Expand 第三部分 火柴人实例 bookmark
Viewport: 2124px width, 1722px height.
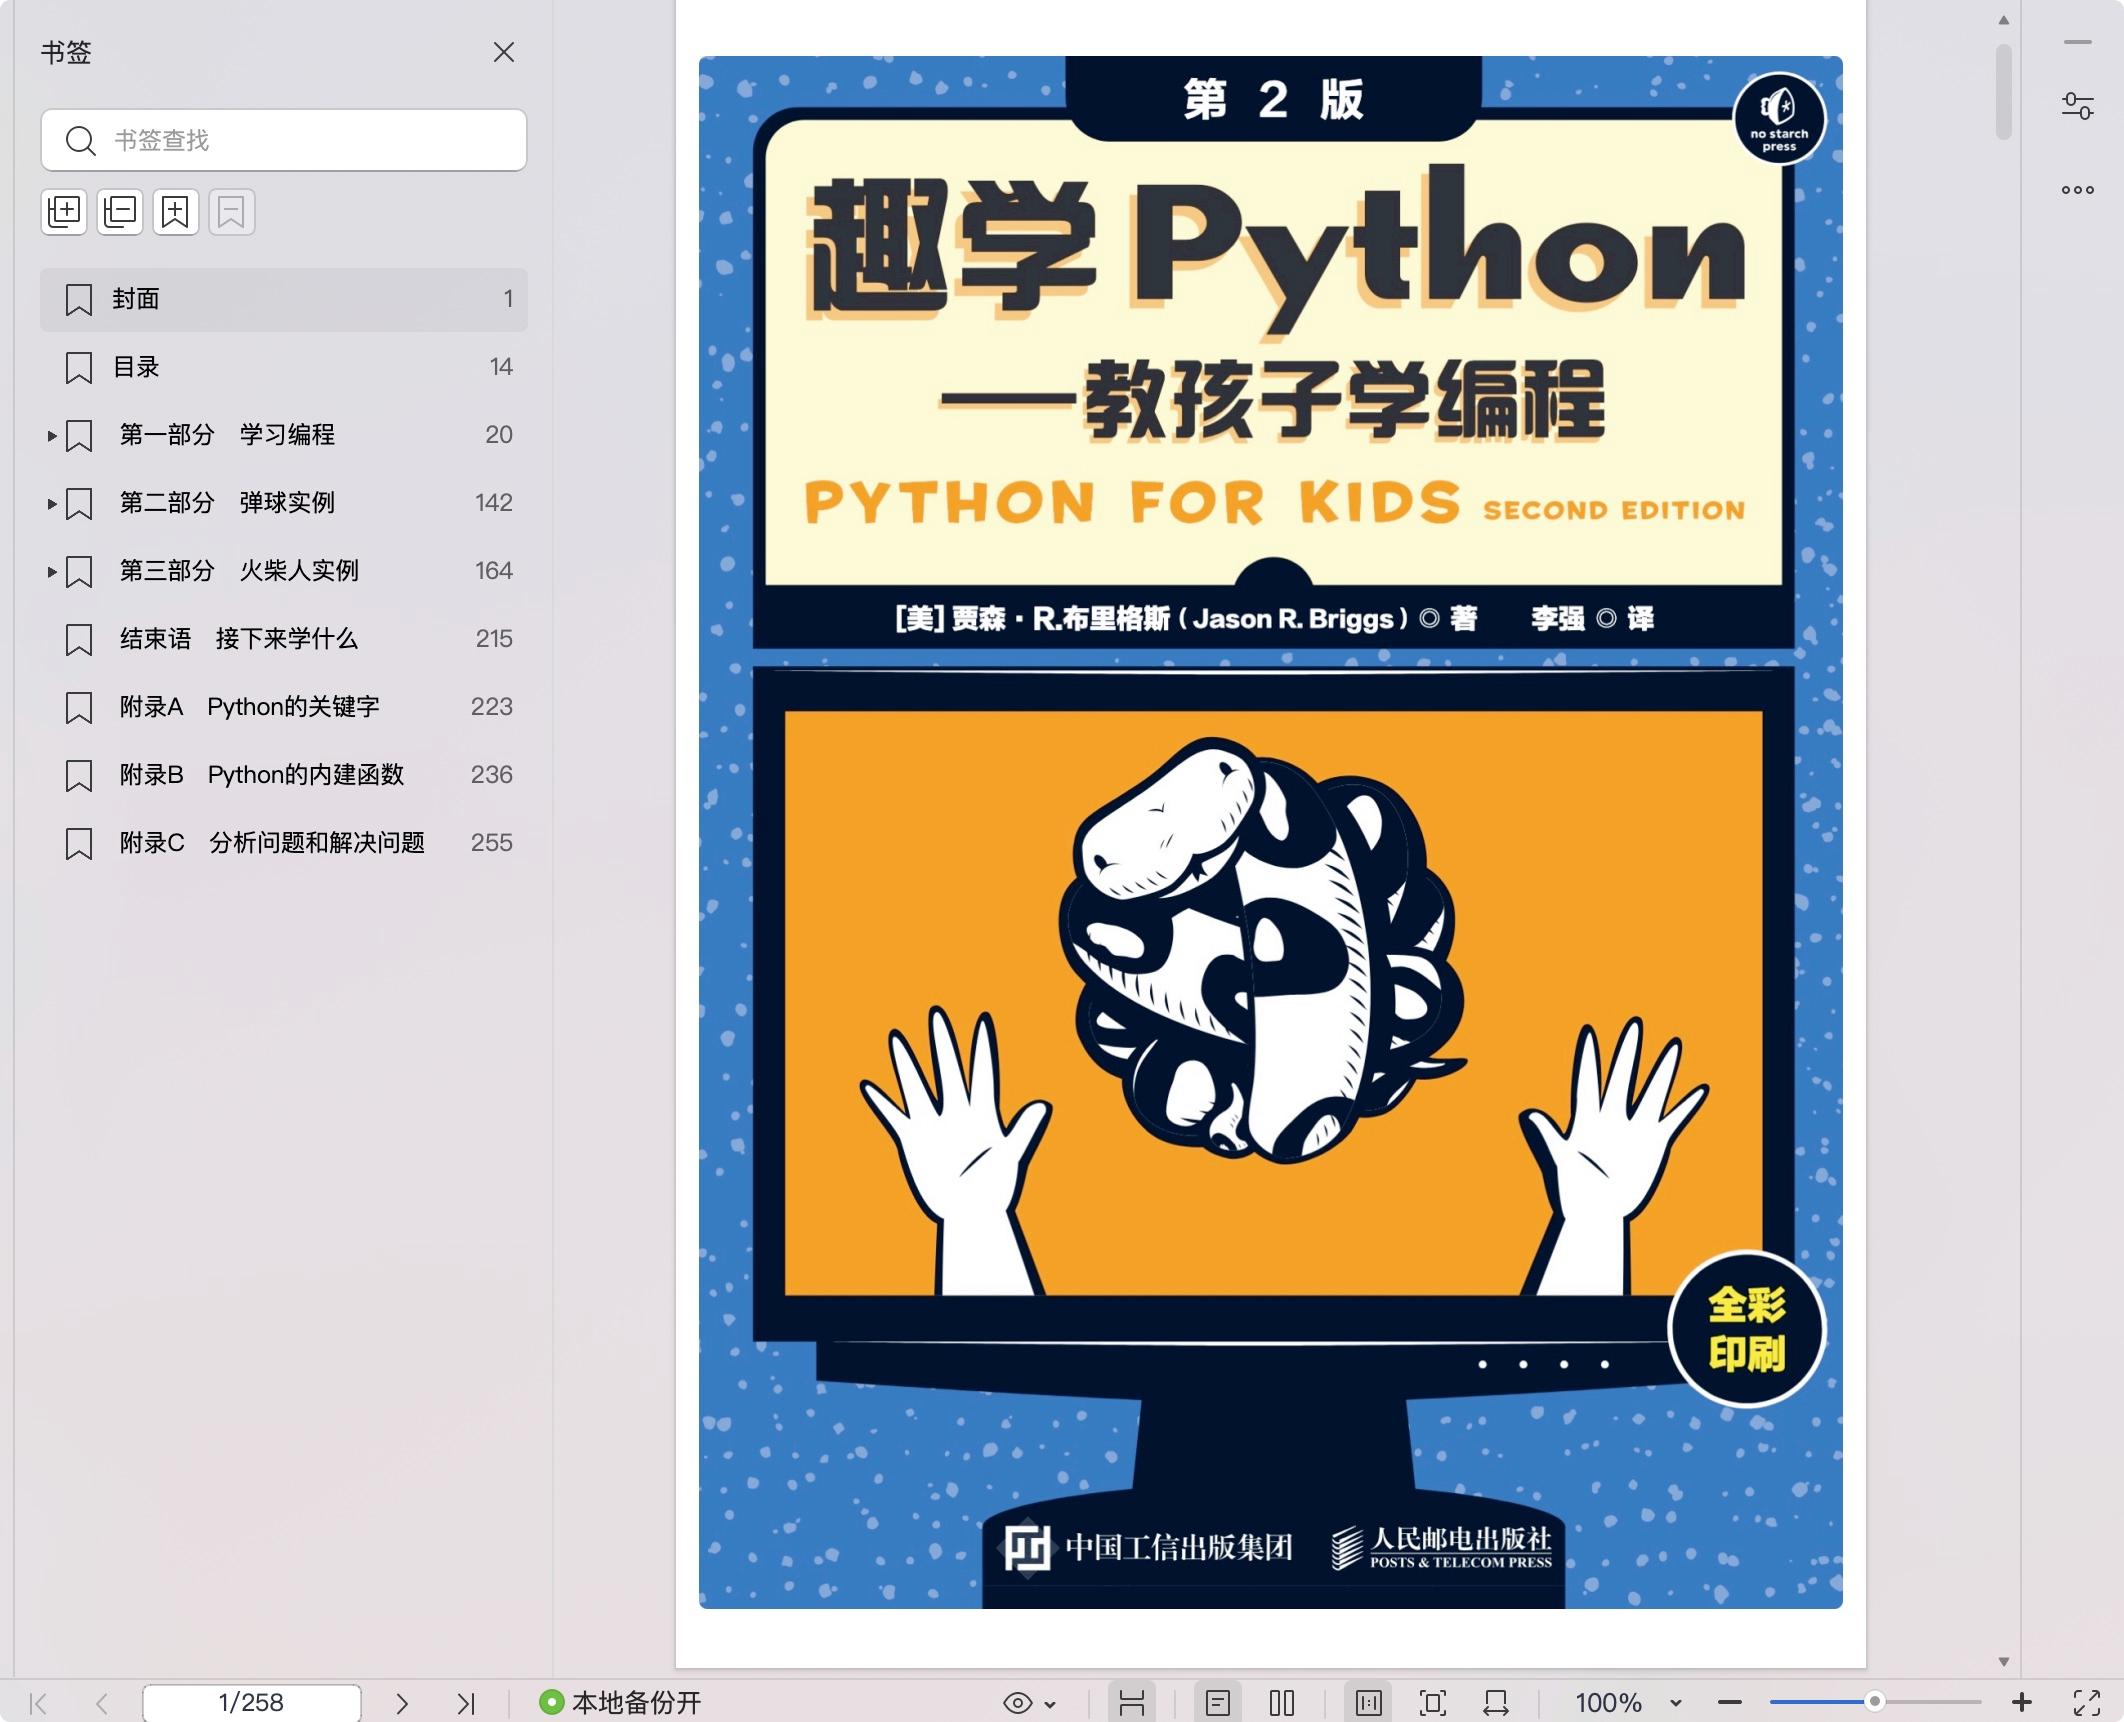[52, 572]
